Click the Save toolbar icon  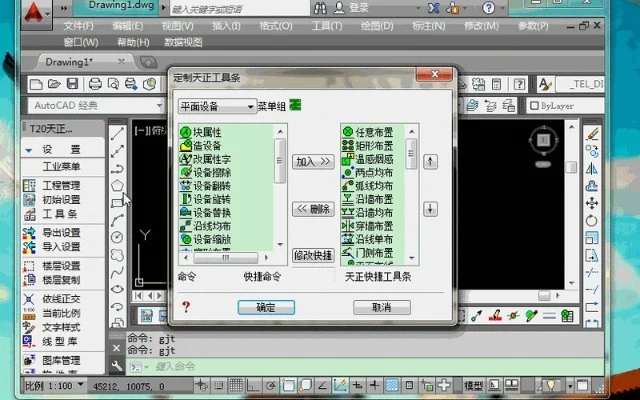click(x=72, y=84)
